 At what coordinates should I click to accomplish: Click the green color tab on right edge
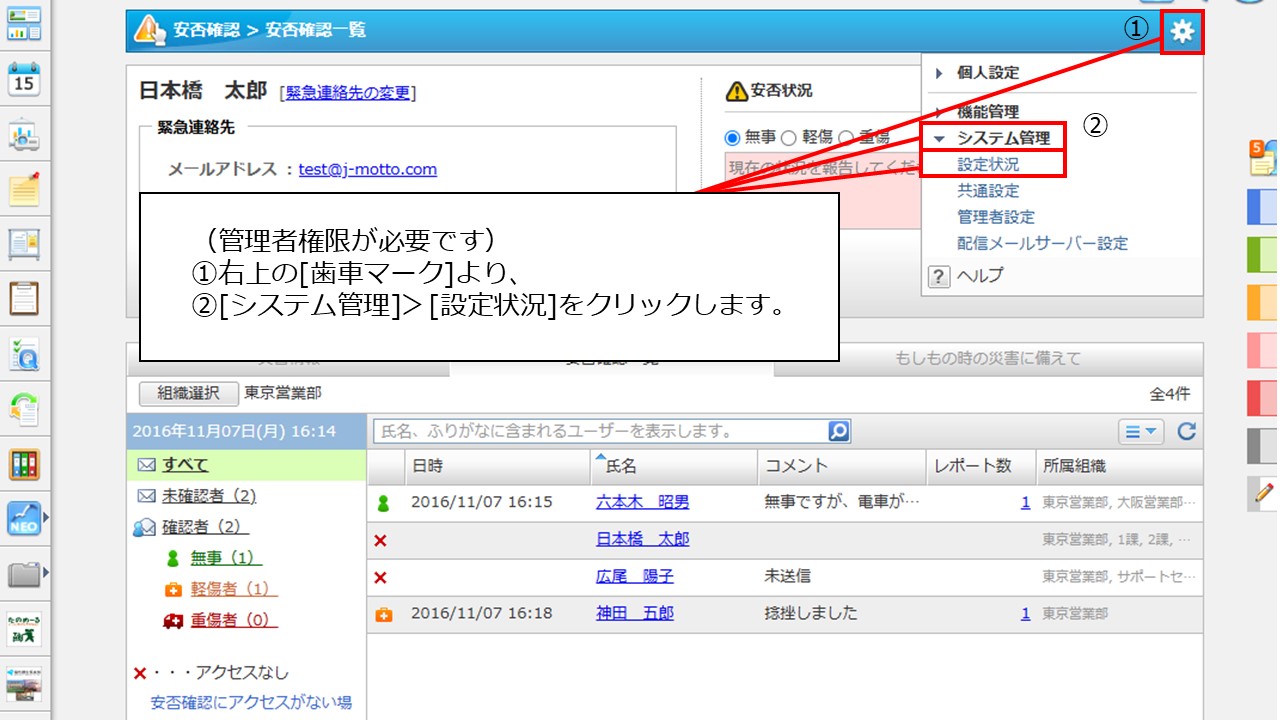1263,254
